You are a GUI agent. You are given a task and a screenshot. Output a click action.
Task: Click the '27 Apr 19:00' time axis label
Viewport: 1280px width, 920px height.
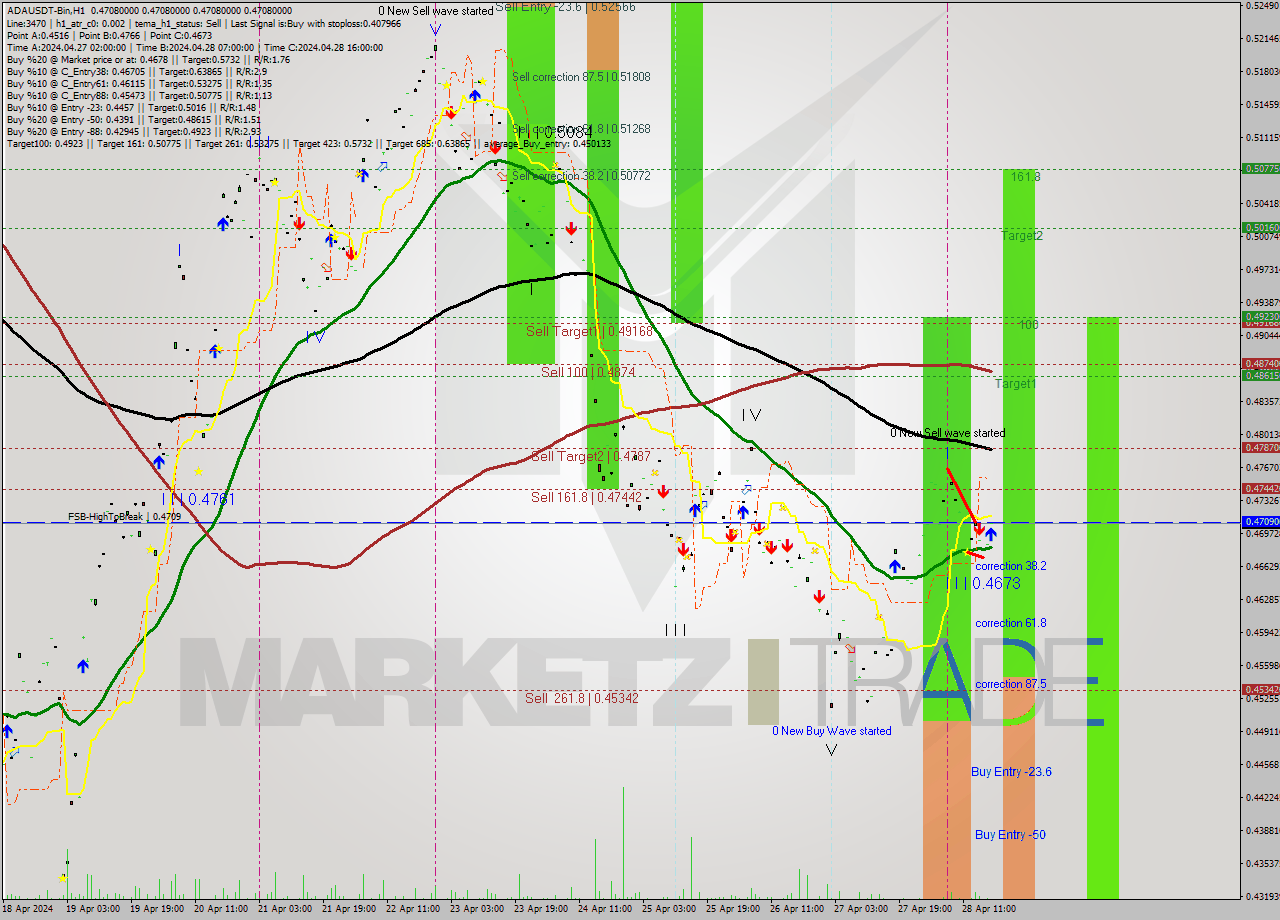[925, 910]
